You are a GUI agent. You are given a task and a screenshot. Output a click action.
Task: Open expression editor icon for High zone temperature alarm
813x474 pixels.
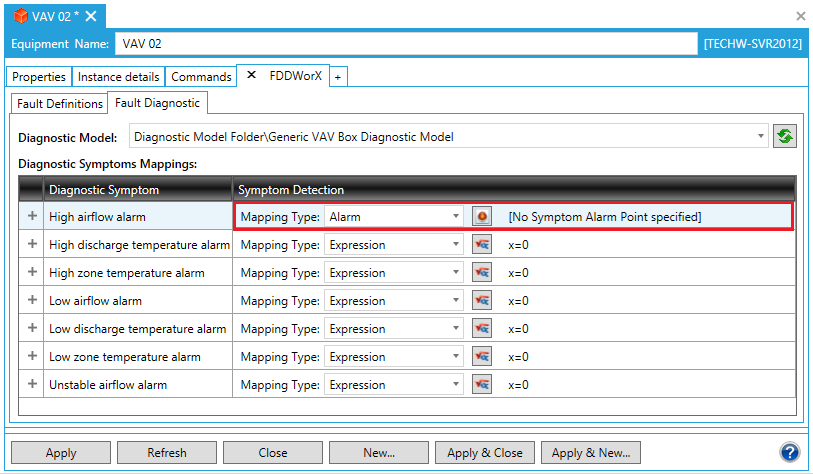pyautogui.click(x=482, y=273)
